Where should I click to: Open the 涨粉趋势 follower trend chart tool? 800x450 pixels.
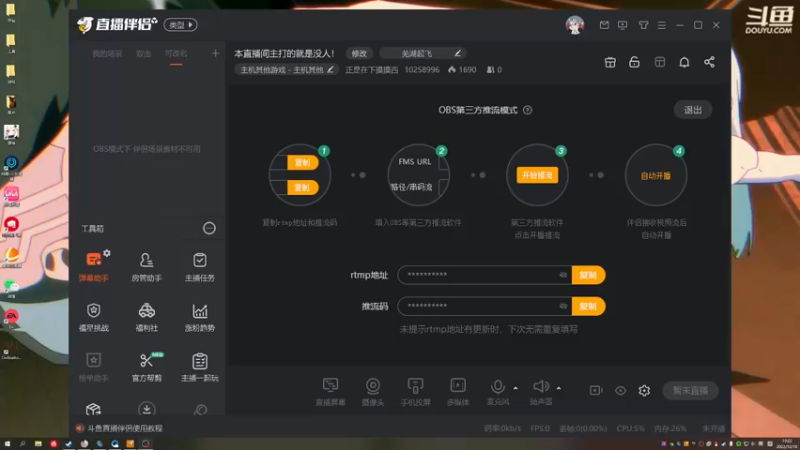click(x=199, y=317)
